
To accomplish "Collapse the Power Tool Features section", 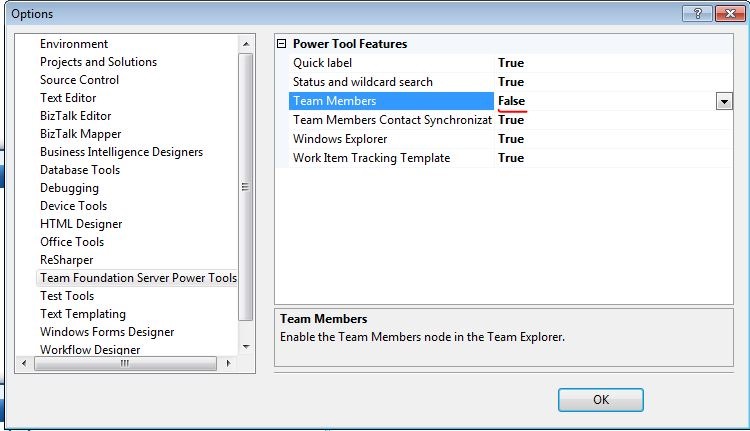I will tap(282, 44).
